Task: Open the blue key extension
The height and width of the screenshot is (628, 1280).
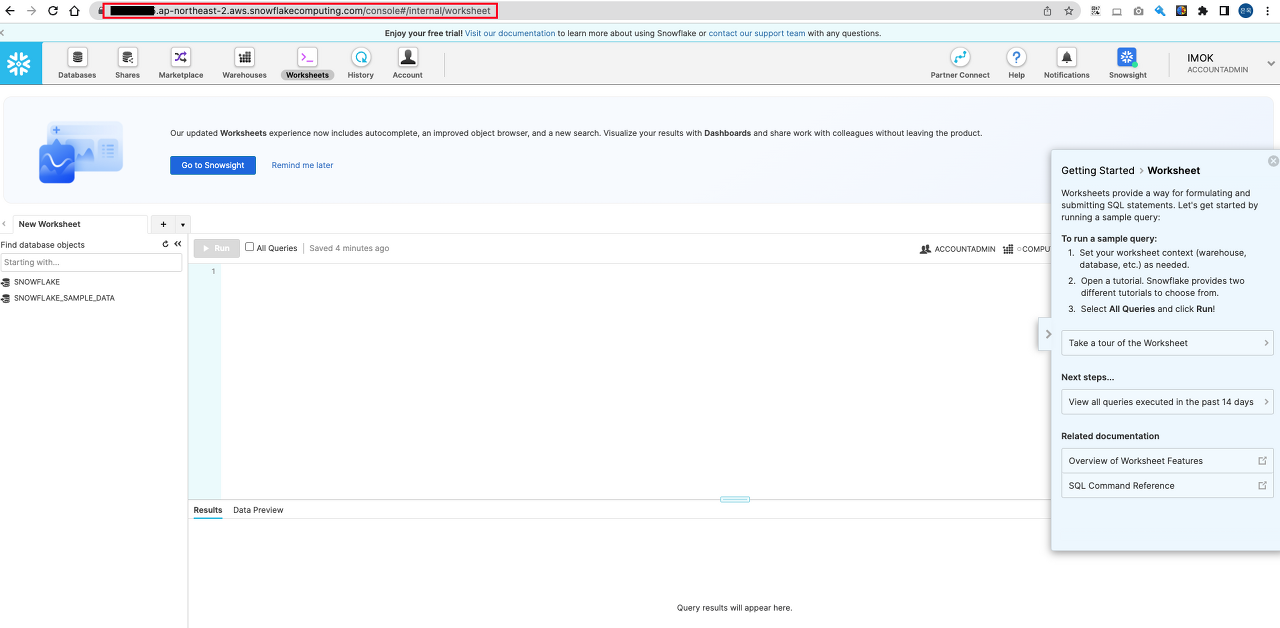Action: pyautogui.click(x=1160, y=11)
